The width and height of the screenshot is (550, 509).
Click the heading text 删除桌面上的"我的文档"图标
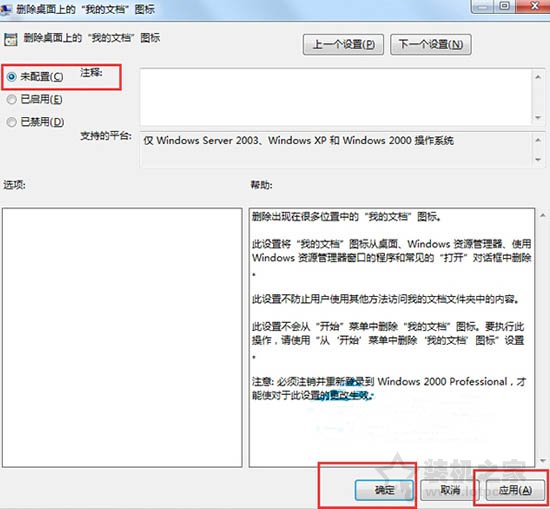(x=92, y=38)
